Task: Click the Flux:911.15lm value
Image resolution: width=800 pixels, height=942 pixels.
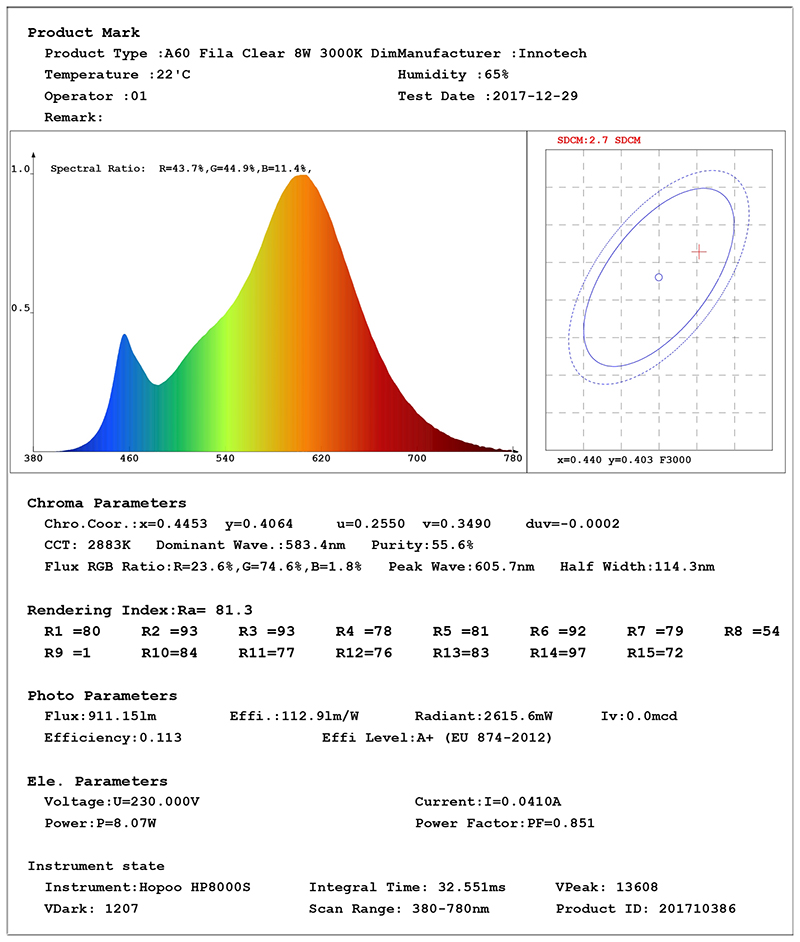Action: (x=101, y=717)
